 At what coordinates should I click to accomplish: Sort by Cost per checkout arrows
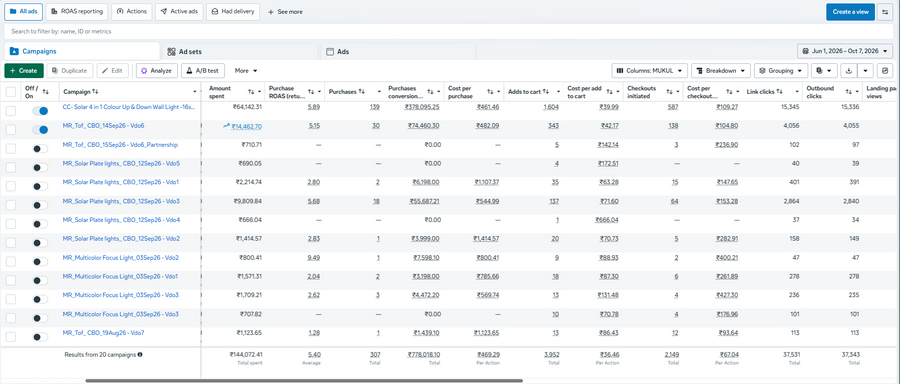pyautogui.click(x=729, y=91)
